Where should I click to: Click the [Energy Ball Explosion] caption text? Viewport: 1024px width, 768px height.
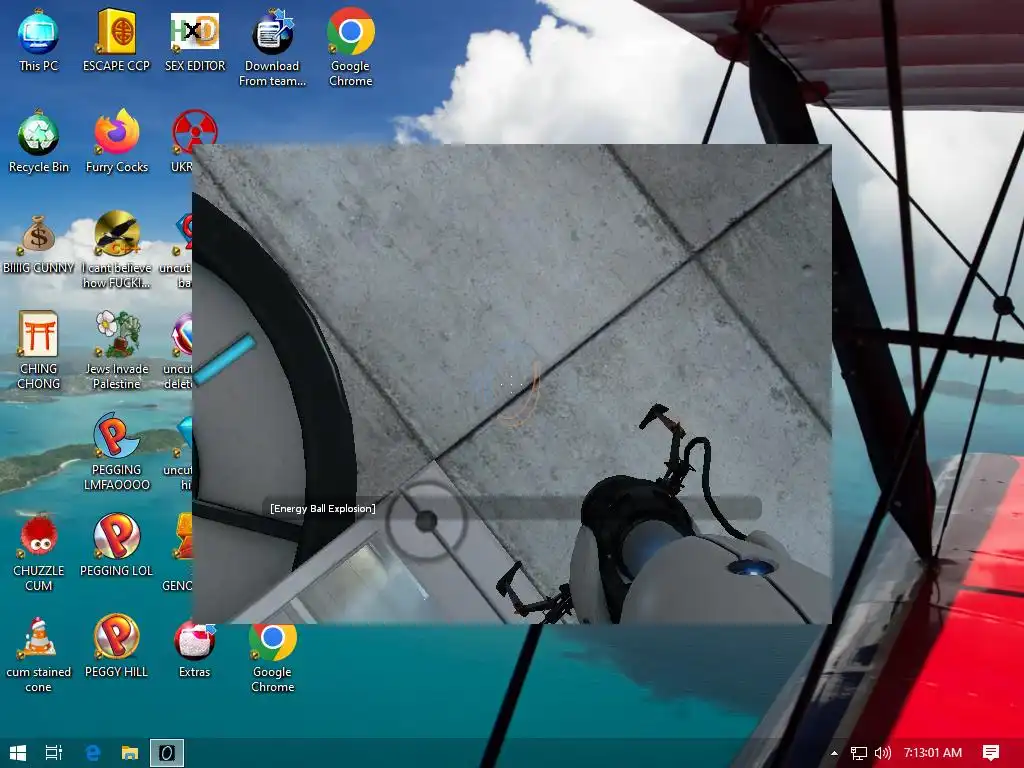tap(323, 508)
